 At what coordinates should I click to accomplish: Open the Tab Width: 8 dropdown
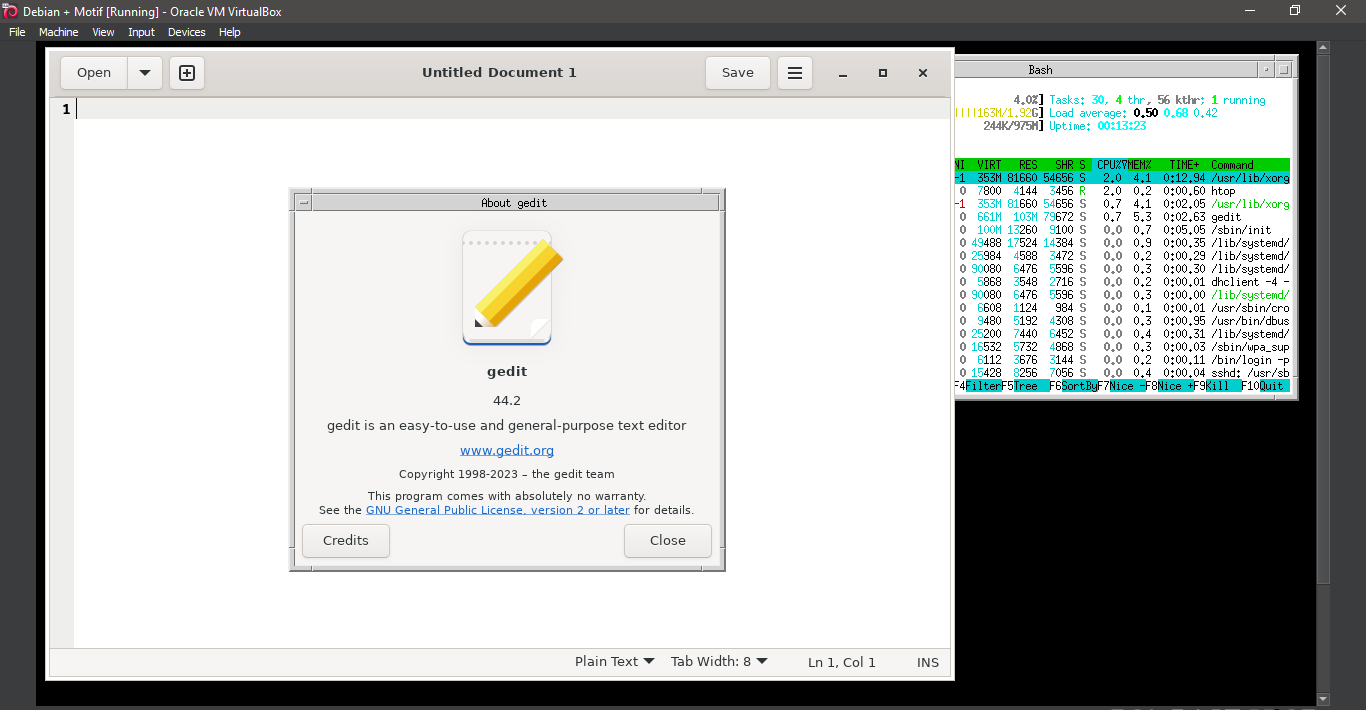[718, 661]
